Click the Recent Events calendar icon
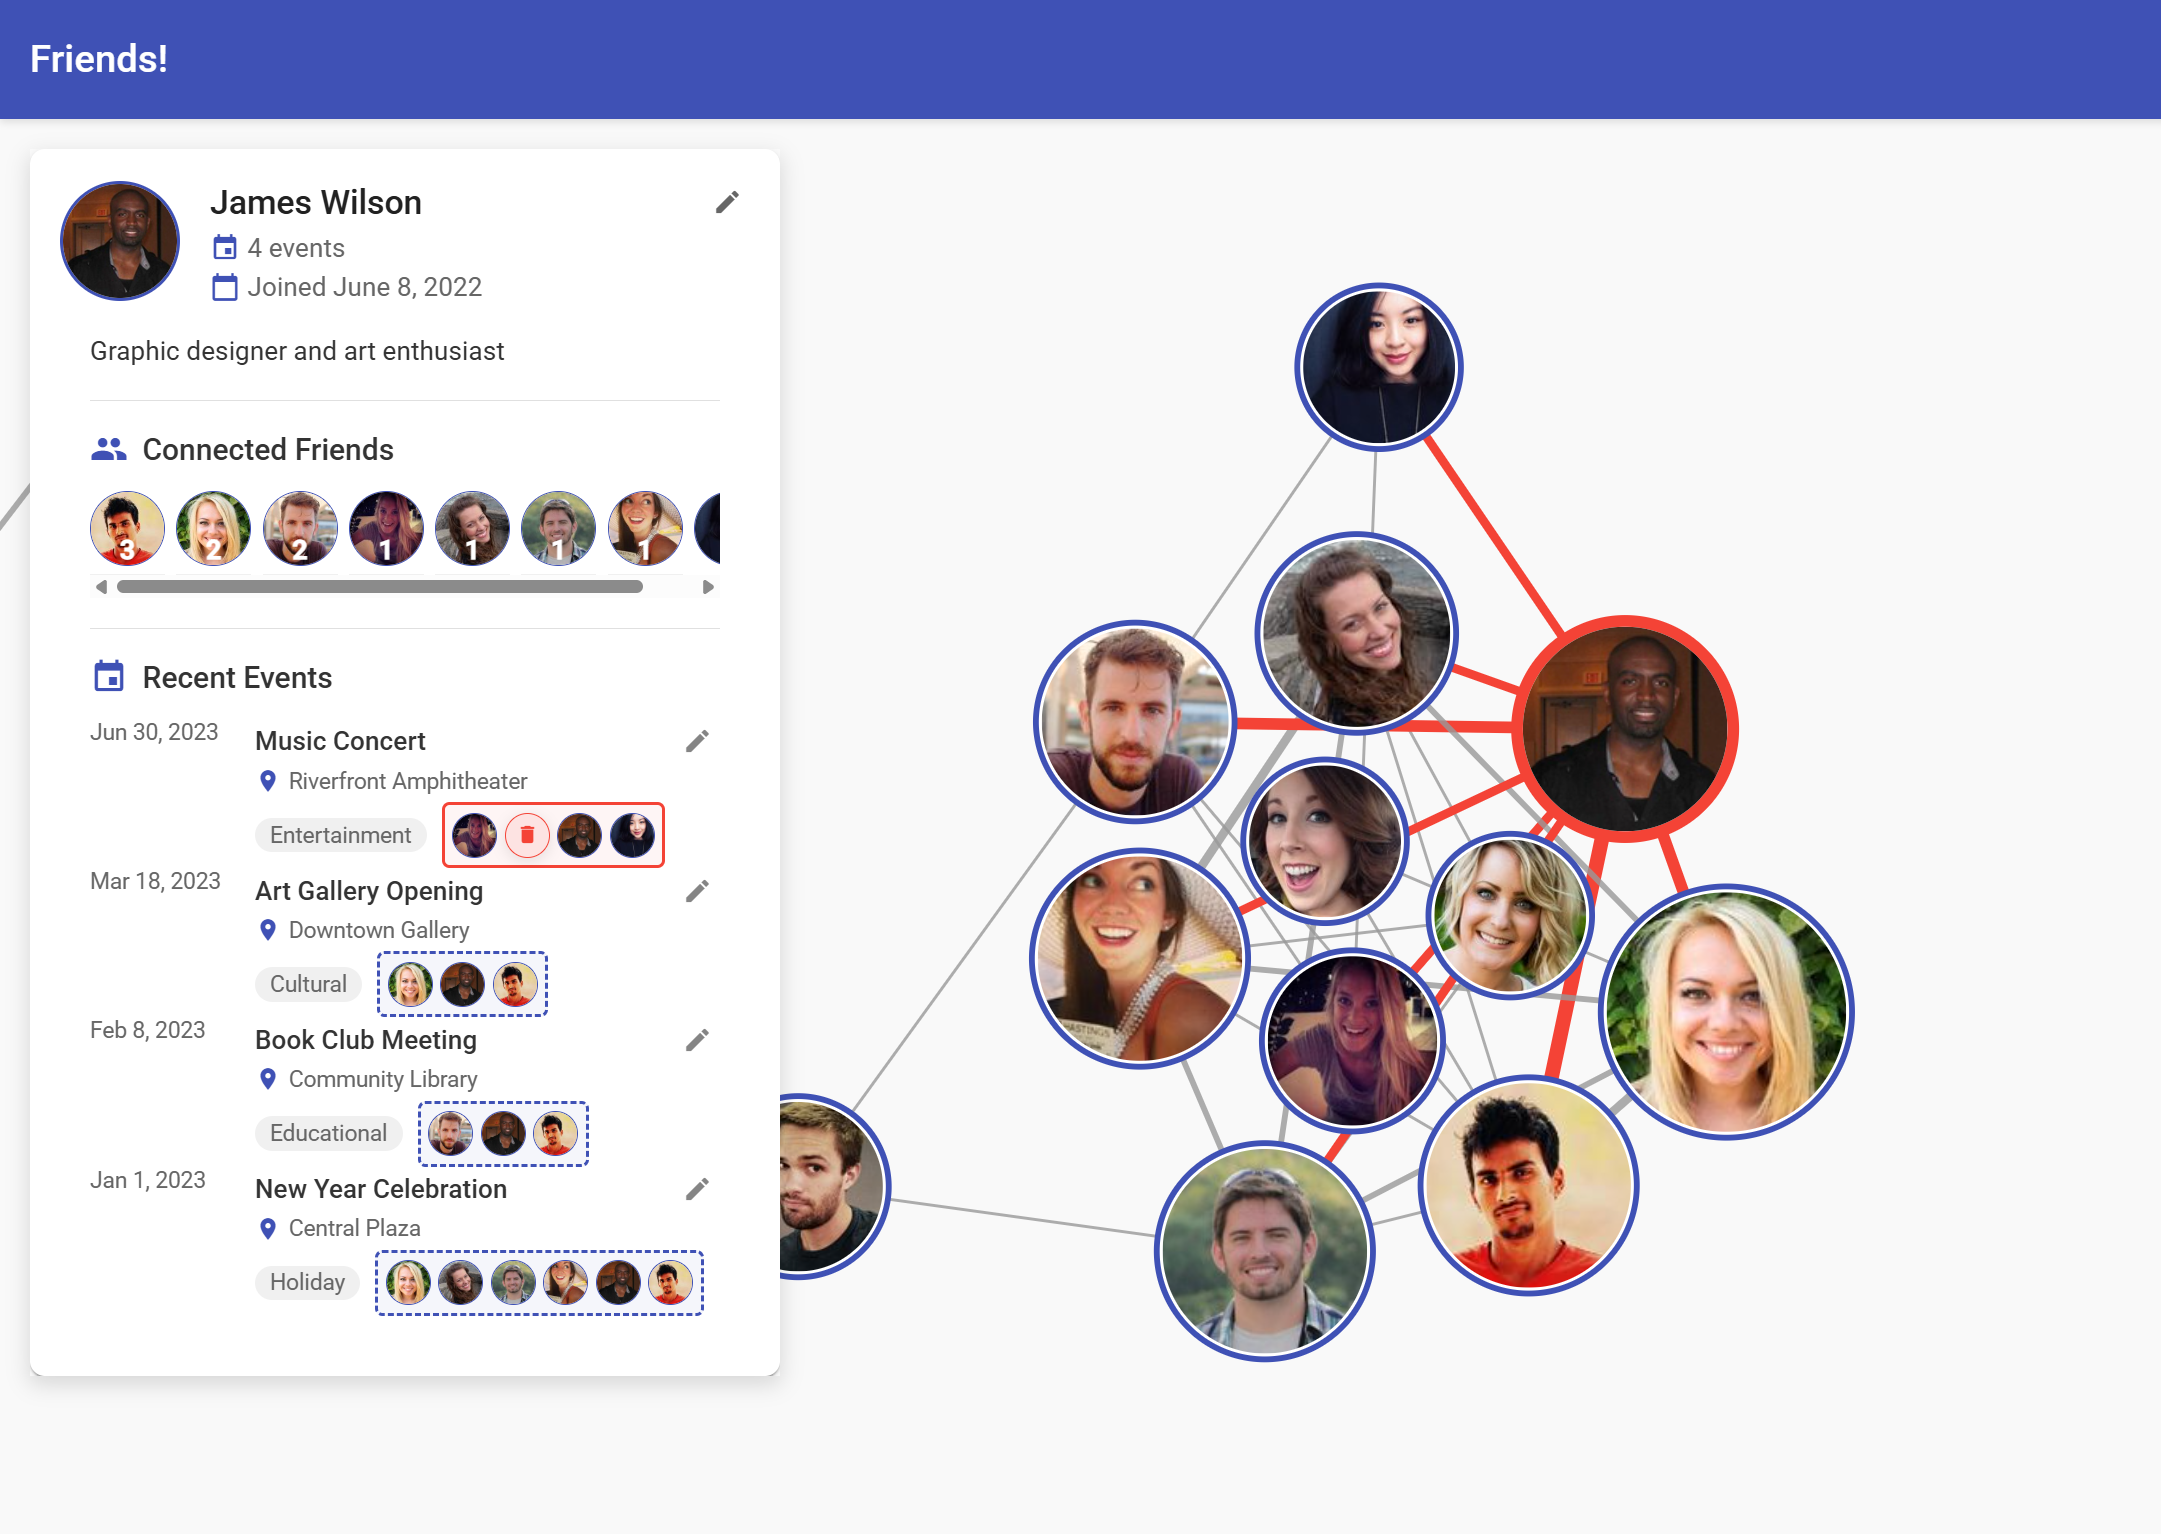 click(109, 677)
